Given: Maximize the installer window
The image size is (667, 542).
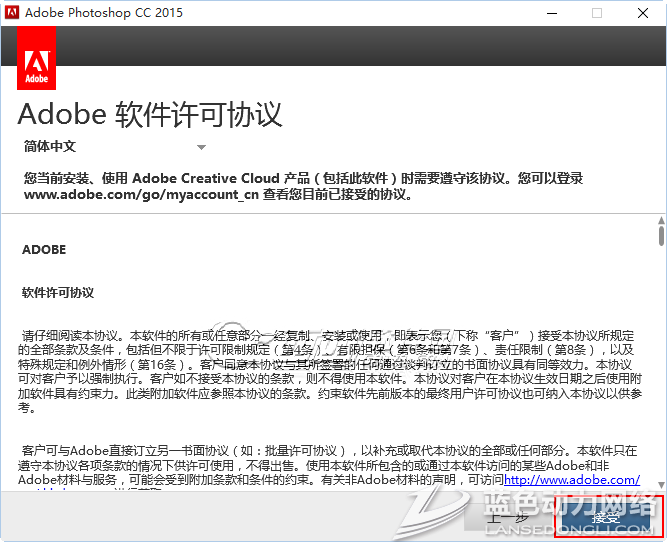Looking at the screenshot, I should point(597,13).
